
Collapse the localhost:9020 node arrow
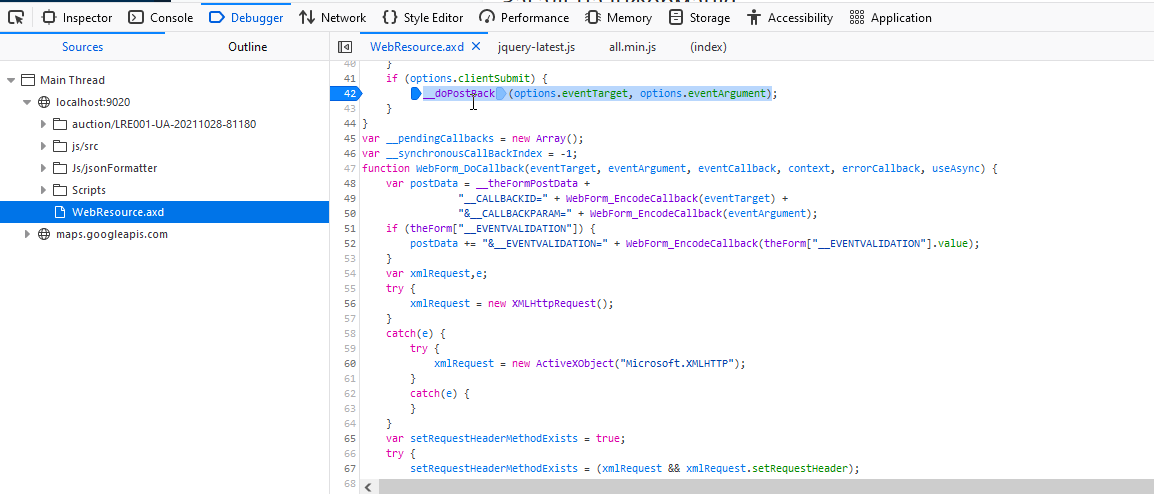pyautogui.click(x=27, y=102)
